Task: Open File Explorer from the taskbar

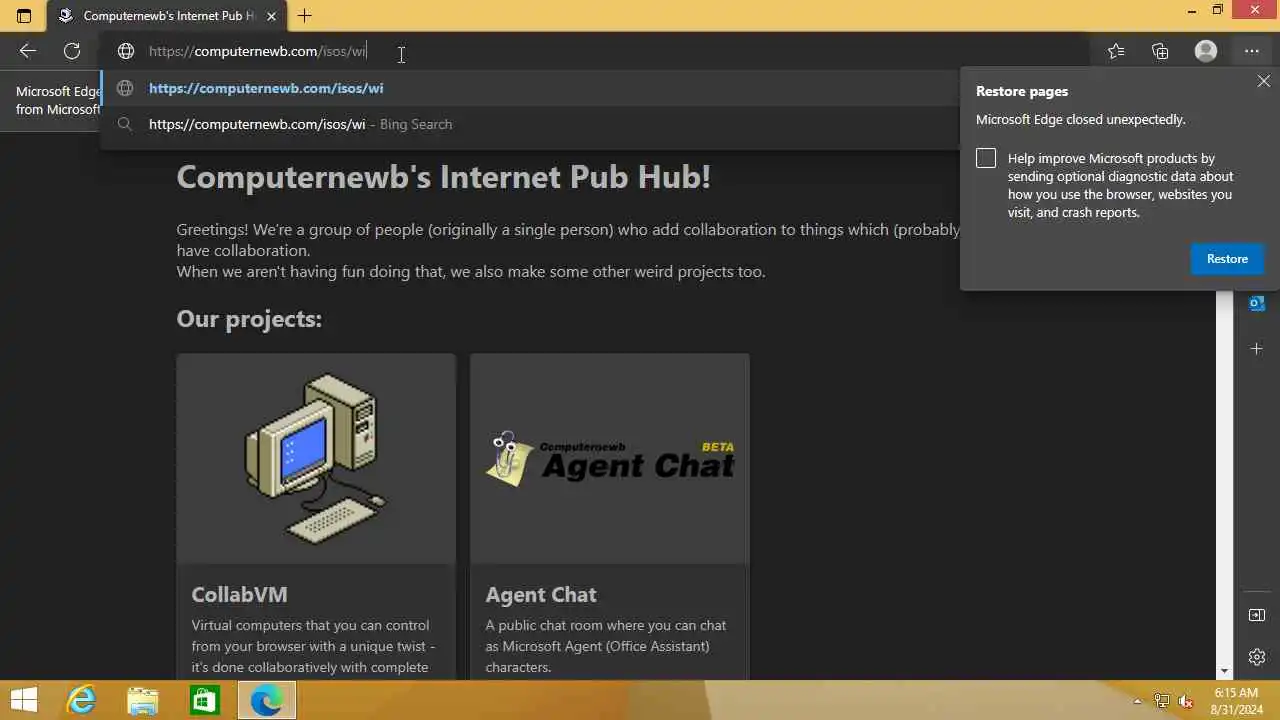Action: pyautogui.click(x=143, y=700)
